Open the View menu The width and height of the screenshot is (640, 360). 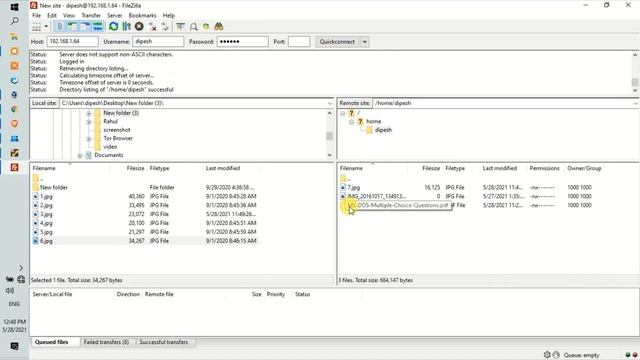pos(69,16)
